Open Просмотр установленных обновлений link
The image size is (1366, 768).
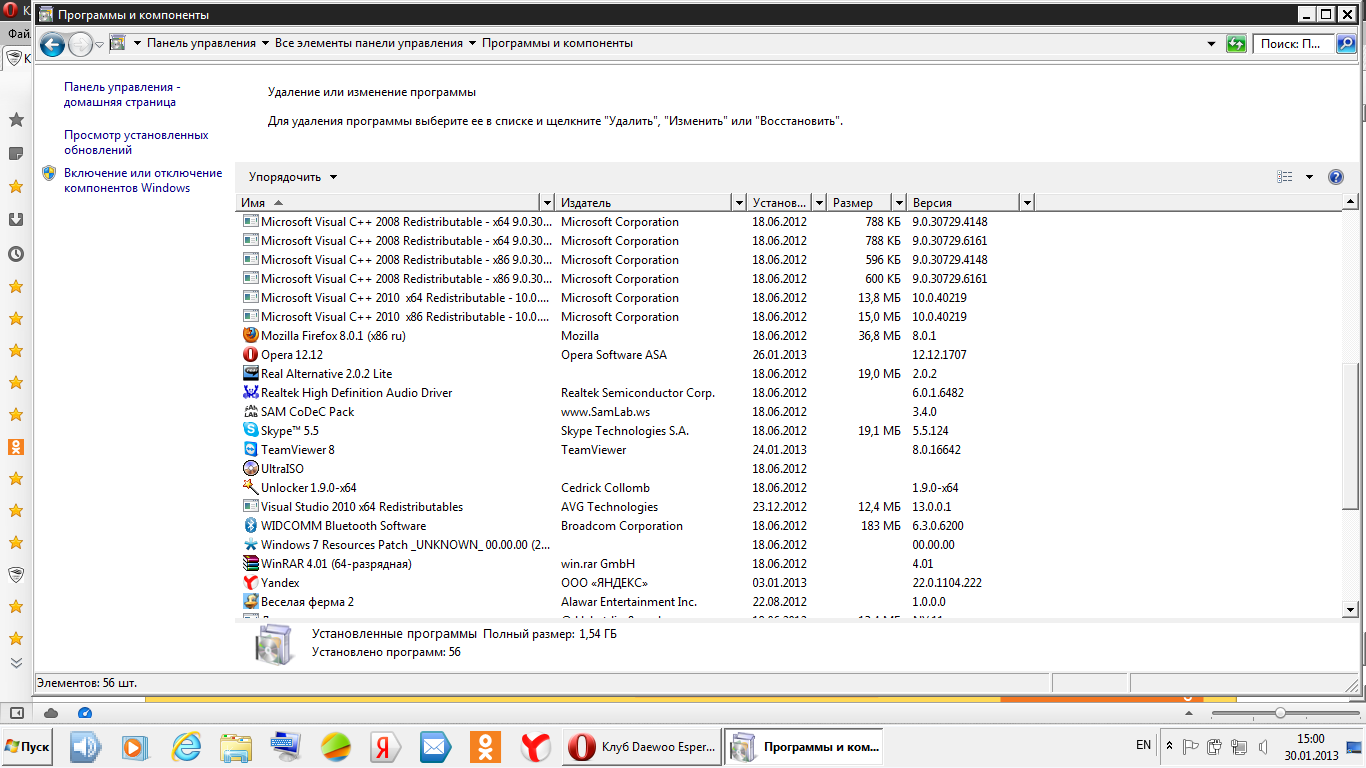click(x=136, y=142)
